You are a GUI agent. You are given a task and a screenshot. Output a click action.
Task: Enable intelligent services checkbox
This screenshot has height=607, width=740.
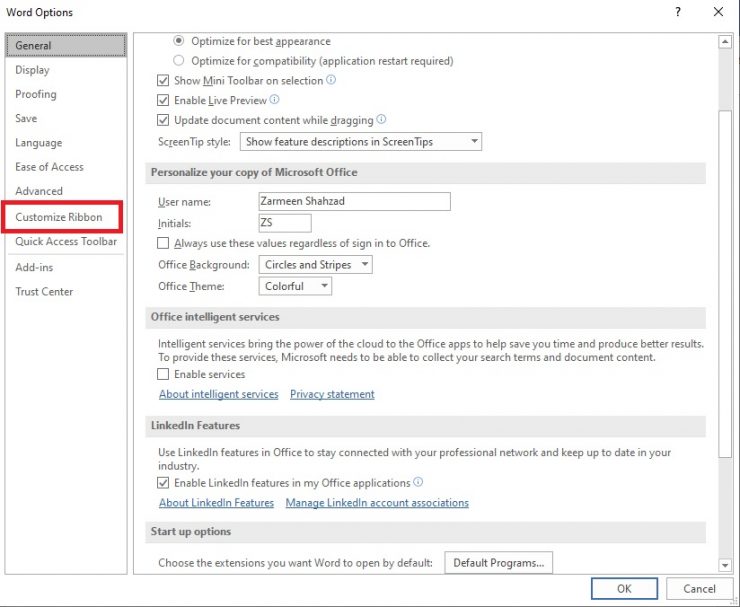point(163,374)
